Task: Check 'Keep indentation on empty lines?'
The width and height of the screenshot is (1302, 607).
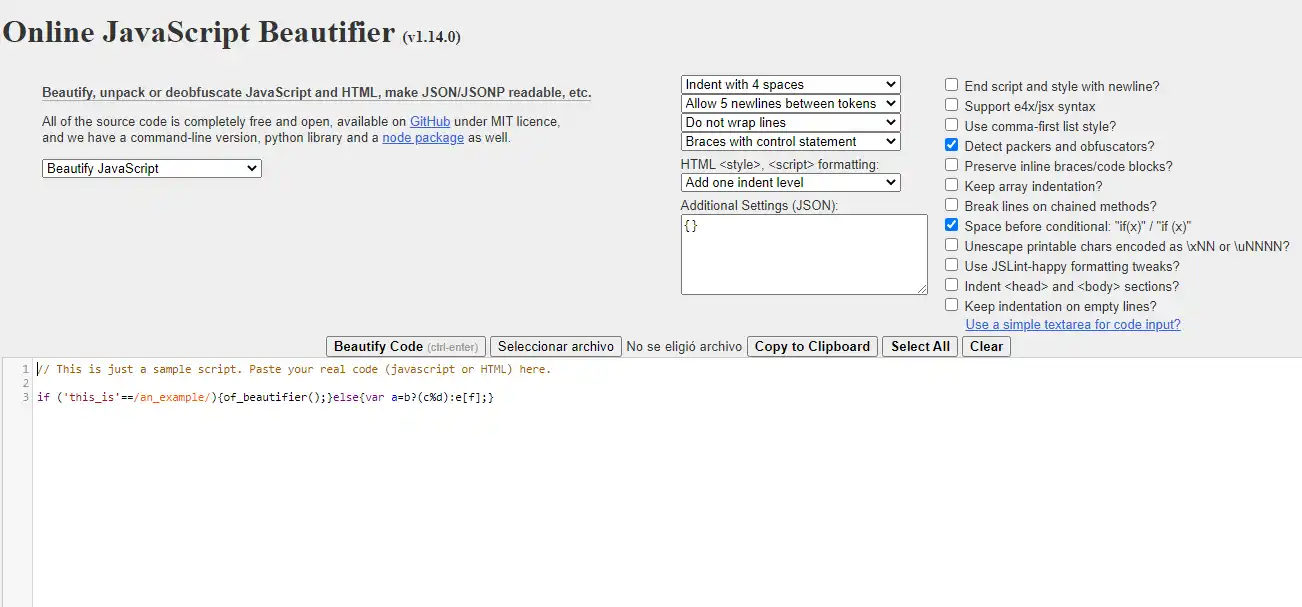Action: click(x=951, y=305)
